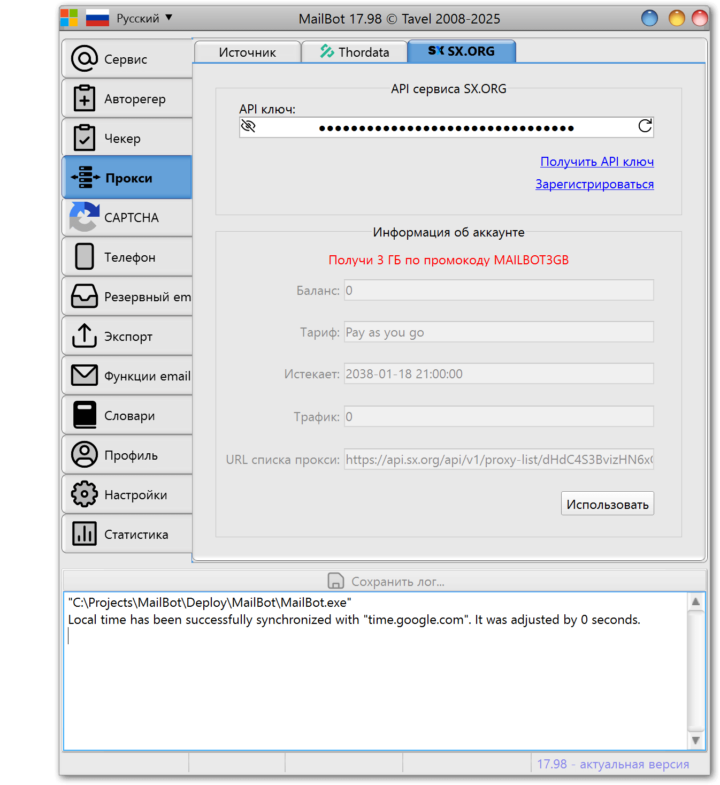The height and width of the screenshot is (785, 720).
Task: Click the Получить API ключ link
Action: click(x=597, y=161)
